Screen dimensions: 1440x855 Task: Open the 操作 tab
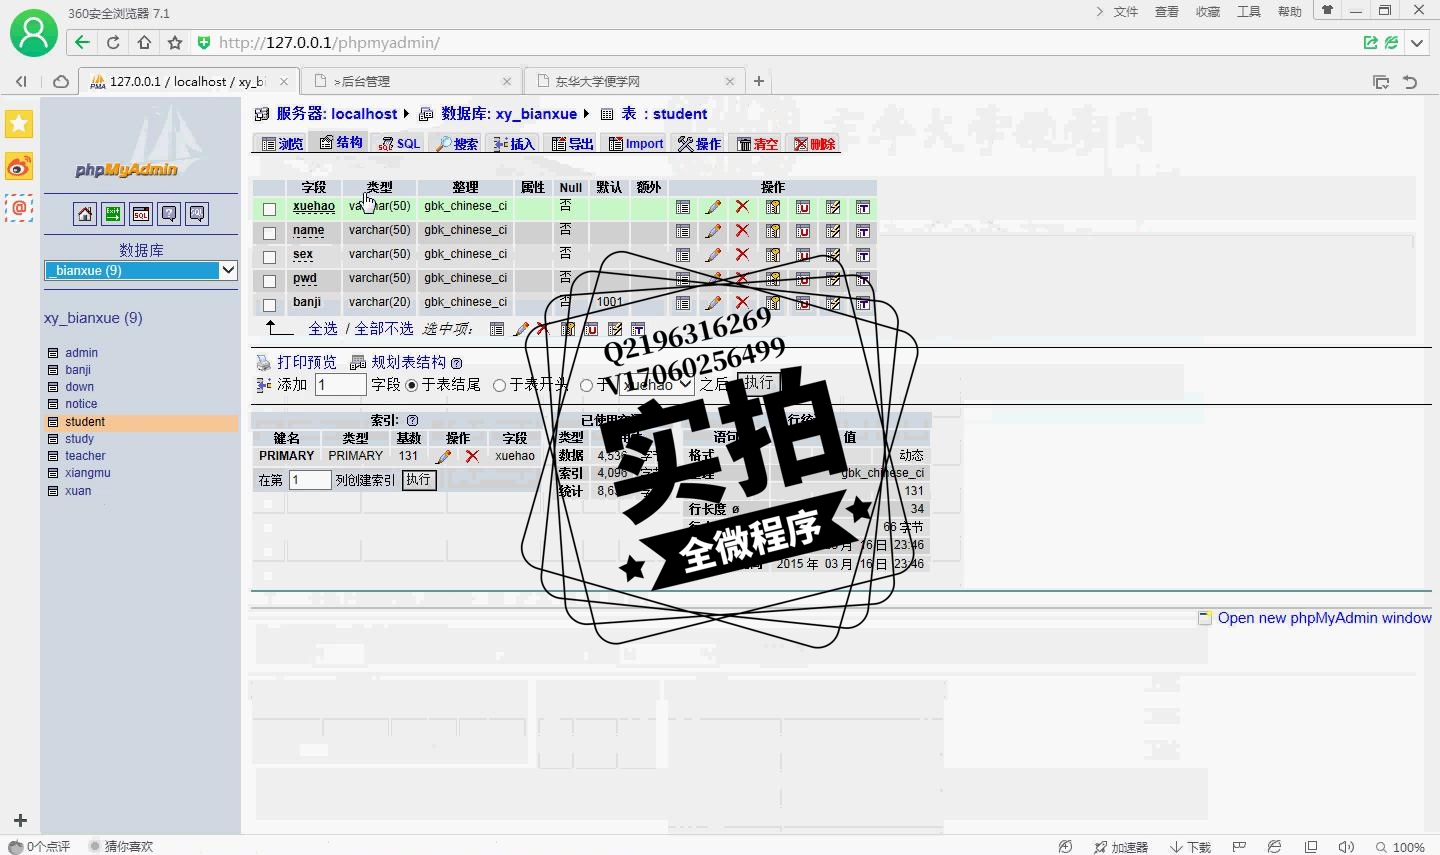coord(699,144)
